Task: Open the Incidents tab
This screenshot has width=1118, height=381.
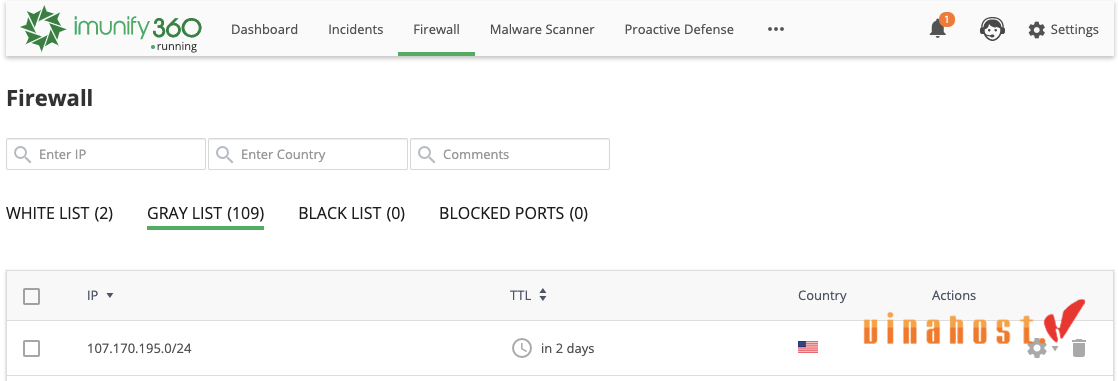Action: pos(356,29)
